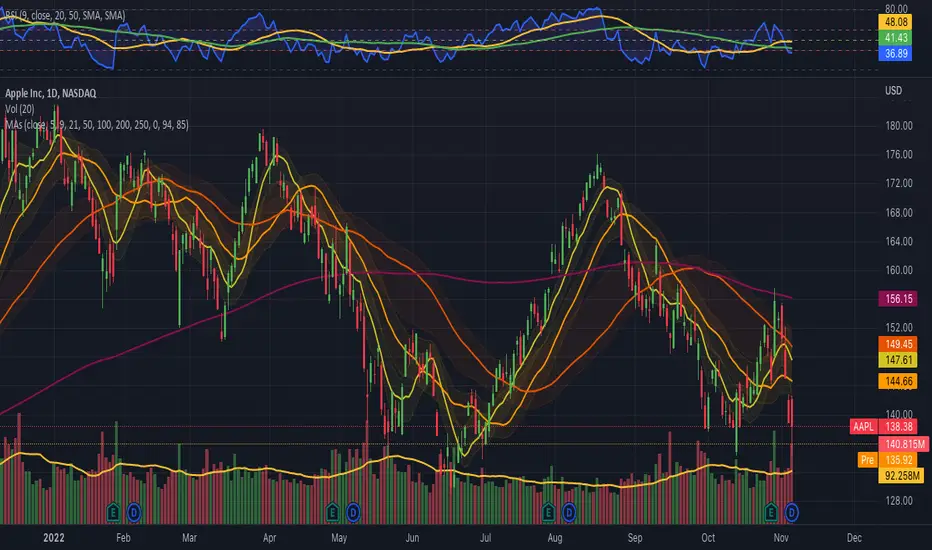Click the Dec label on time axis

pos(854,538)
